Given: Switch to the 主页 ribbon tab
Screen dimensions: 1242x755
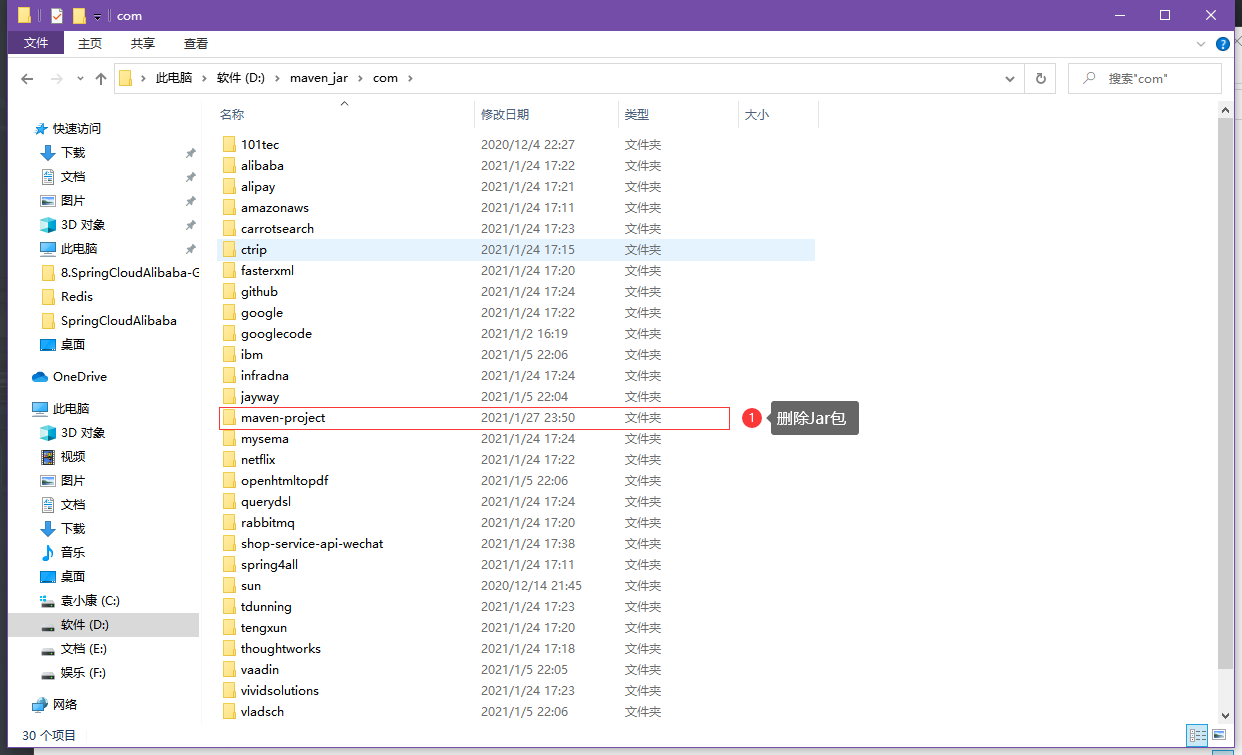Looking at the screenshot, I should pos(90,43).
